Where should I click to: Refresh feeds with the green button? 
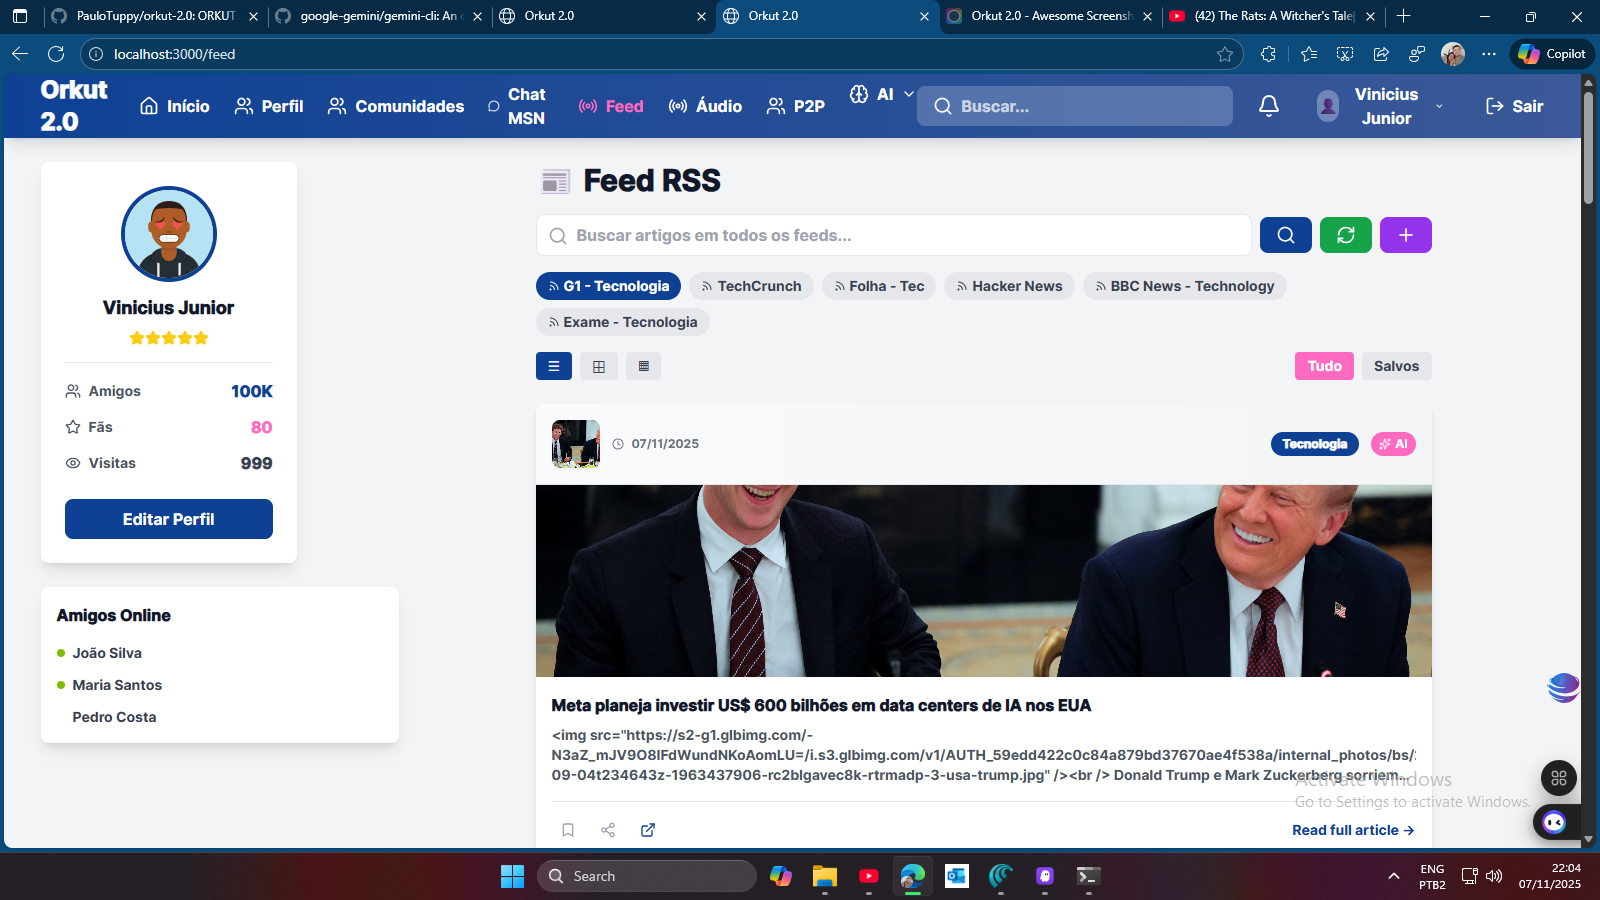(x=1345, y=235)
